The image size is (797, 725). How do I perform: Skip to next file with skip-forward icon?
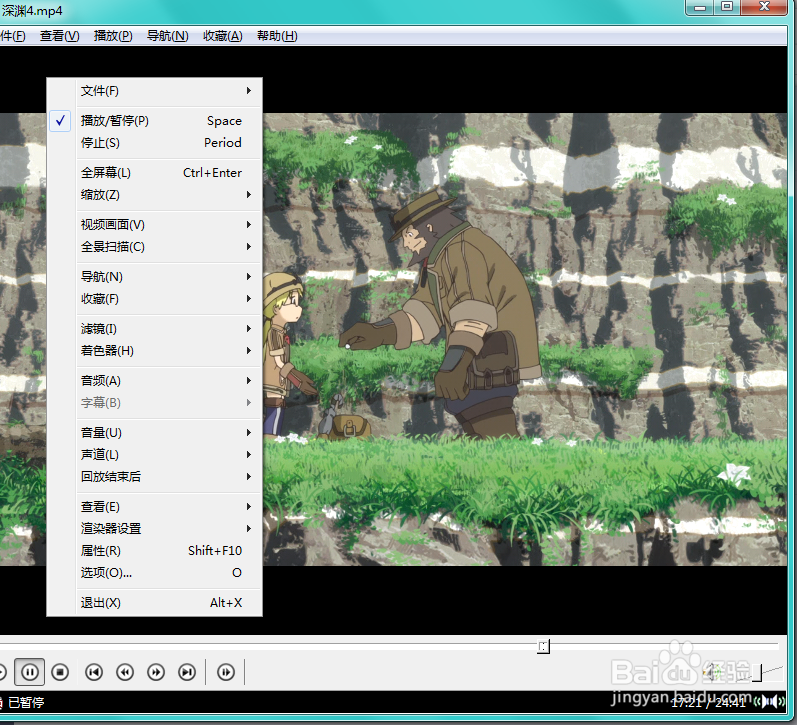(x=187, y=672)
